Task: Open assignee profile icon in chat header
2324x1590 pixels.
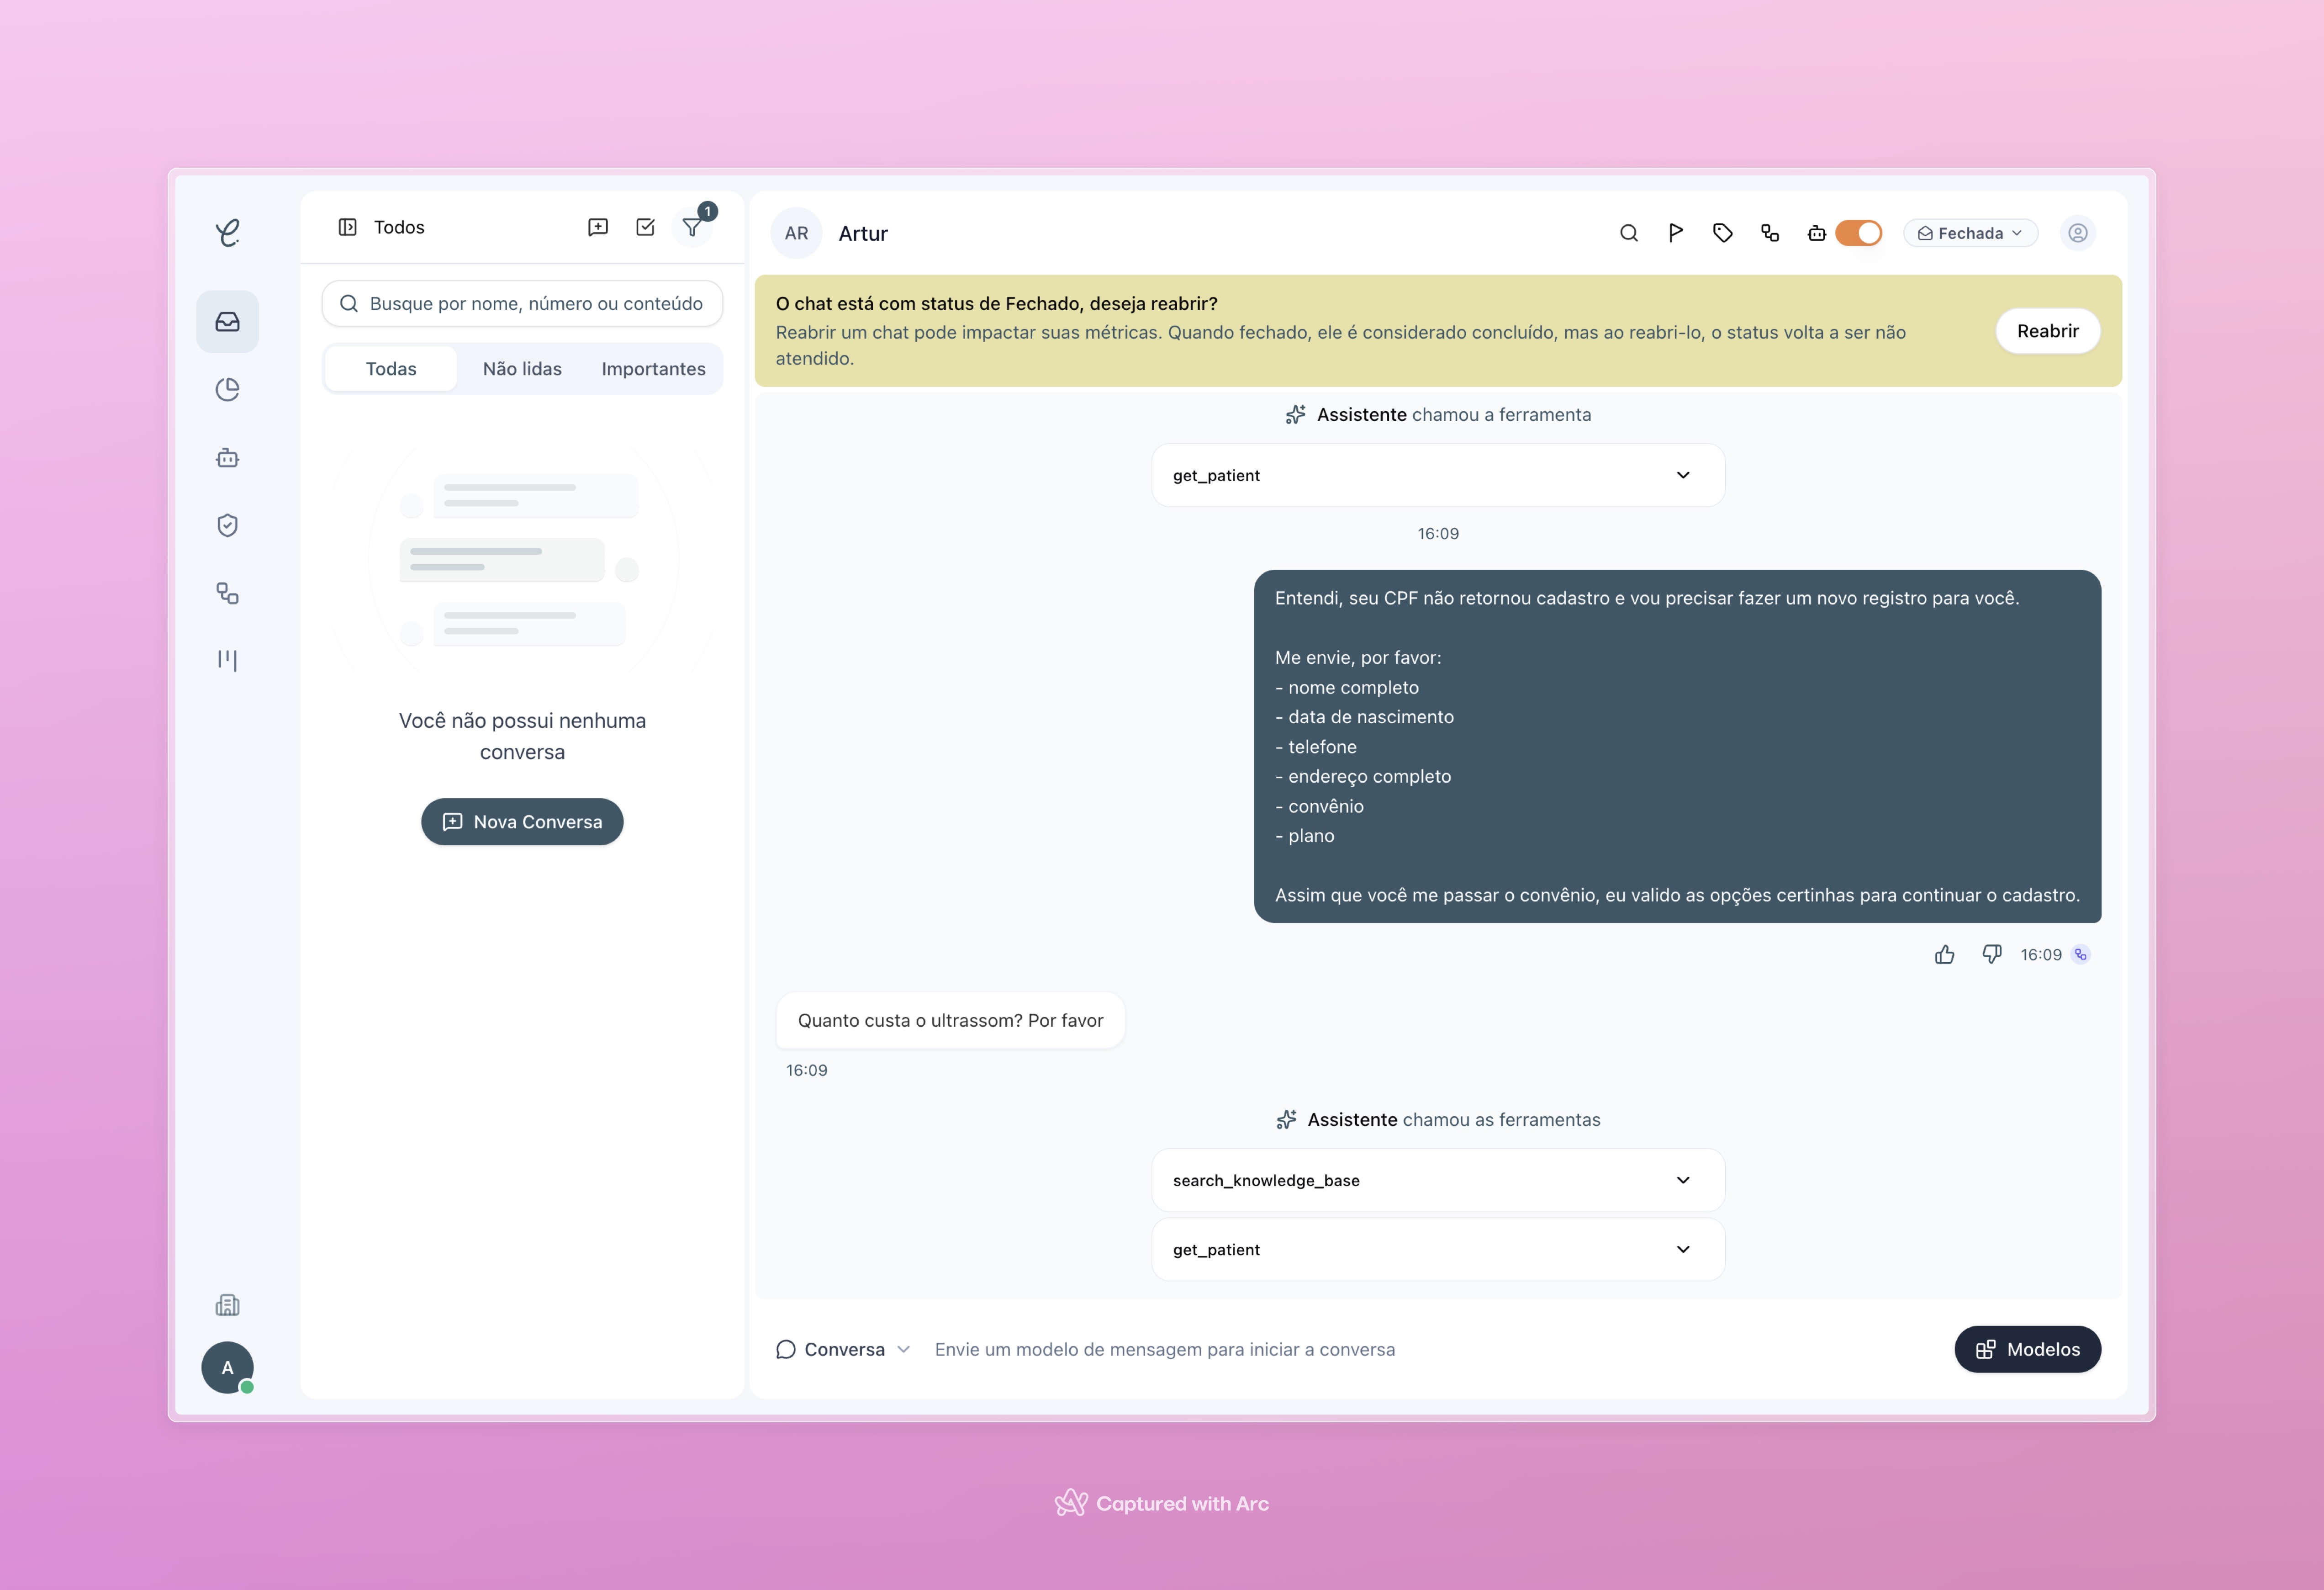Action: 2077,233
